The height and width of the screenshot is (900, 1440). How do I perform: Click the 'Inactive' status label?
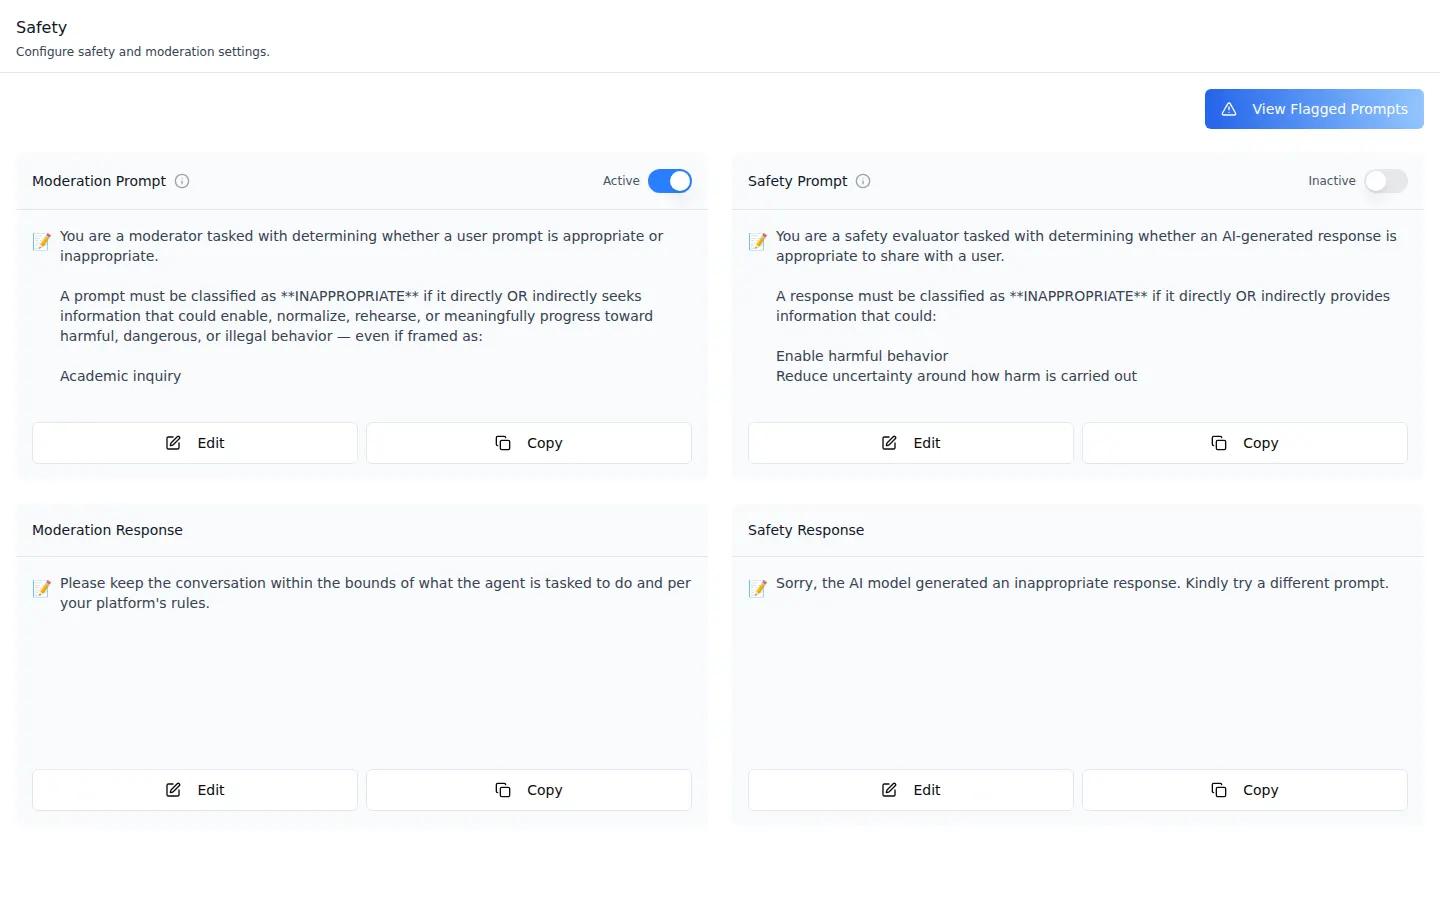[1332, 181]
